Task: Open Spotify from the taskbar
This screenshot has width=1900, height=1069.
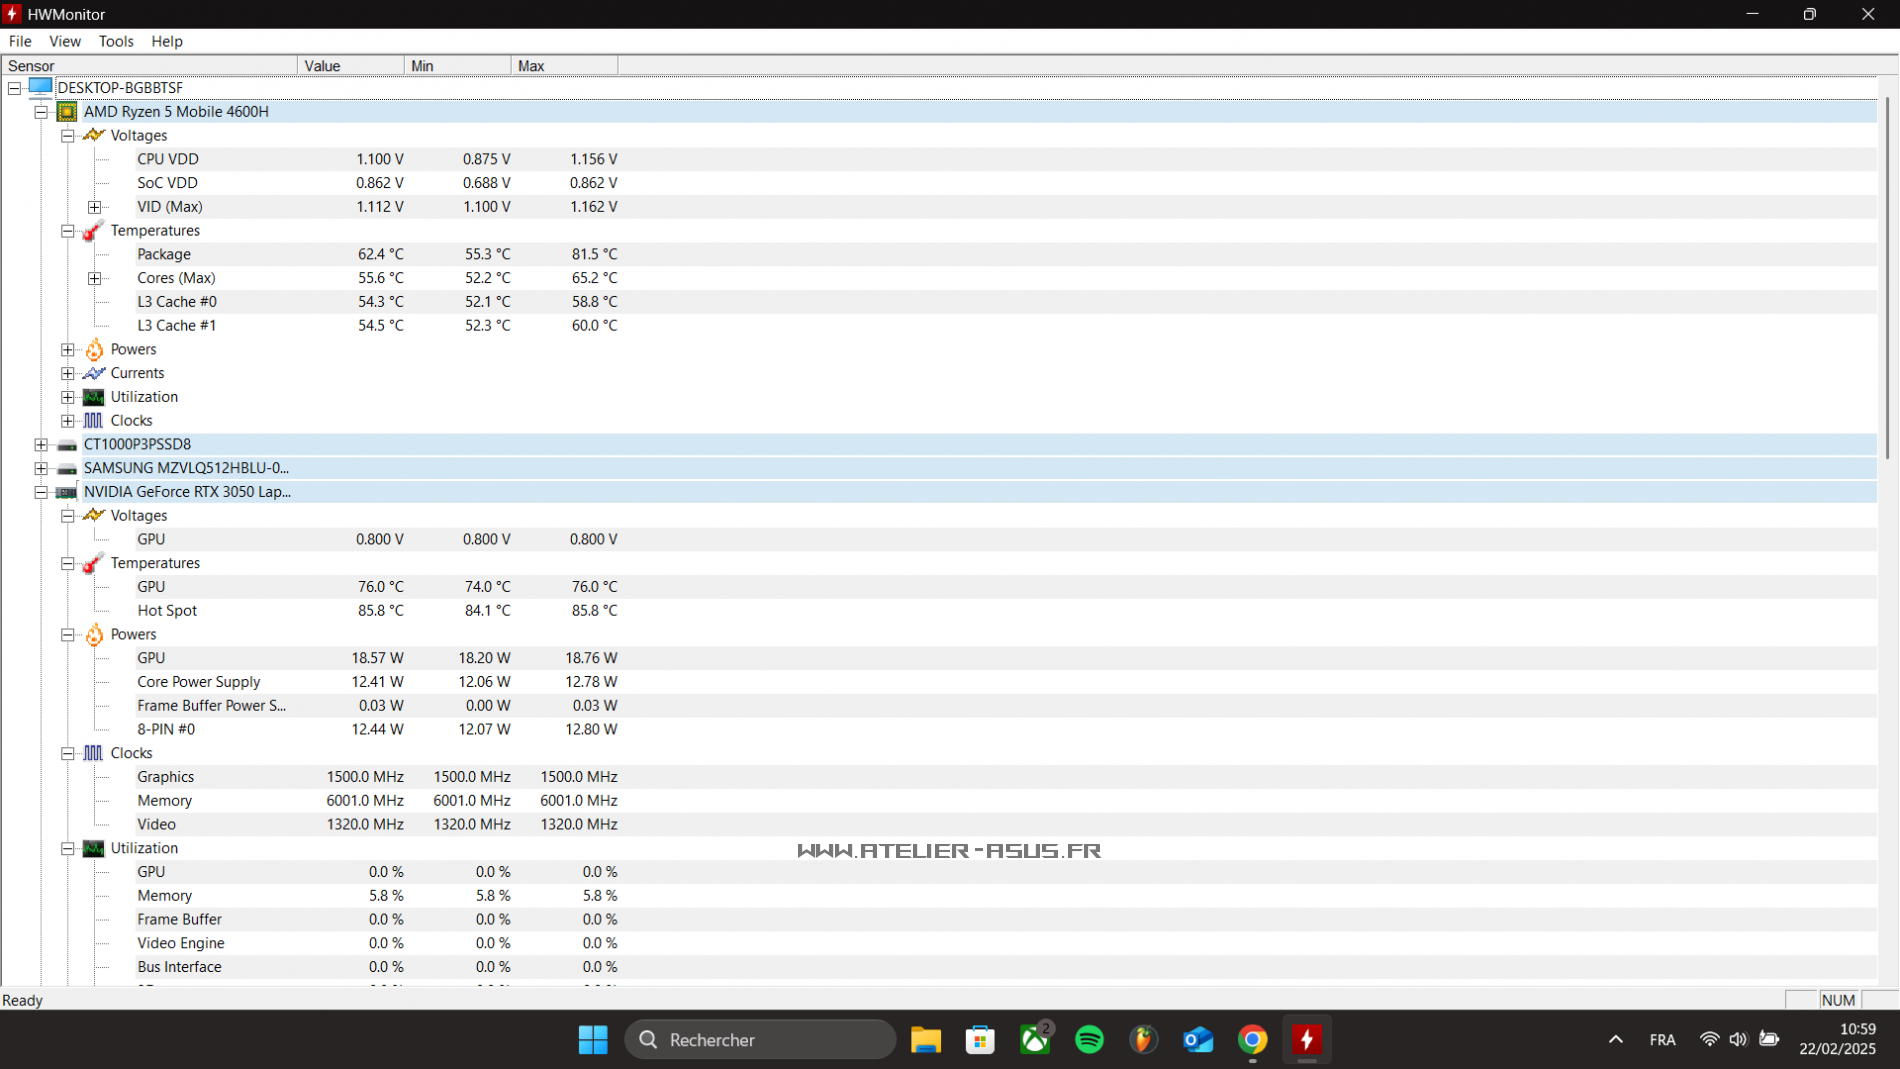Action: 1089,1040
